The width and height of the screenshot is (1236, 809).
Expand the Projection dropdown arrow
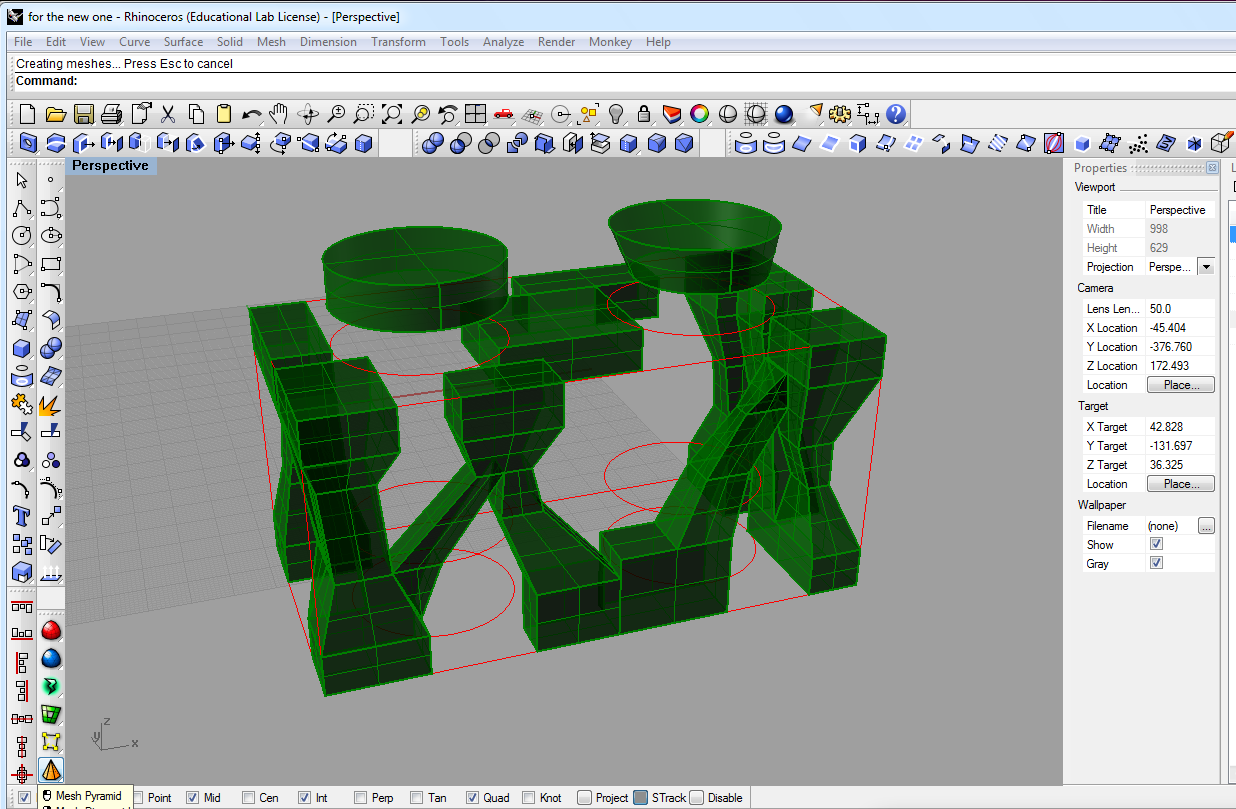click(x=1205, y=267)
